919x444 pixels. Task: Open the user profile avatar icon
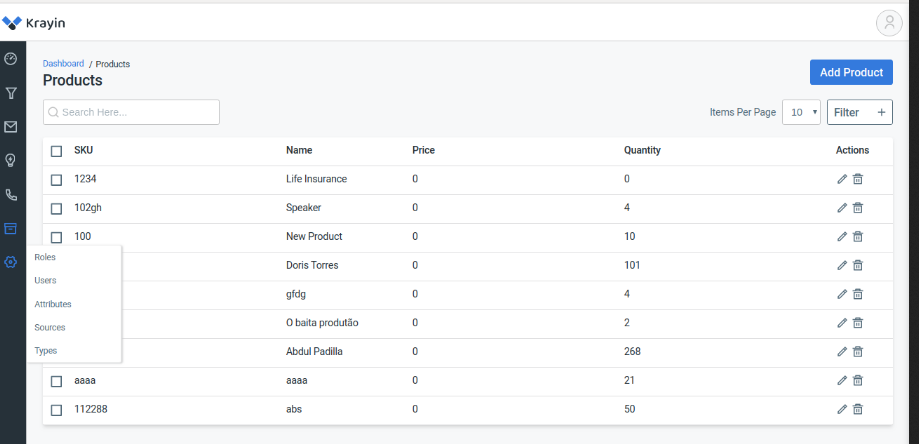pos(889,23)
